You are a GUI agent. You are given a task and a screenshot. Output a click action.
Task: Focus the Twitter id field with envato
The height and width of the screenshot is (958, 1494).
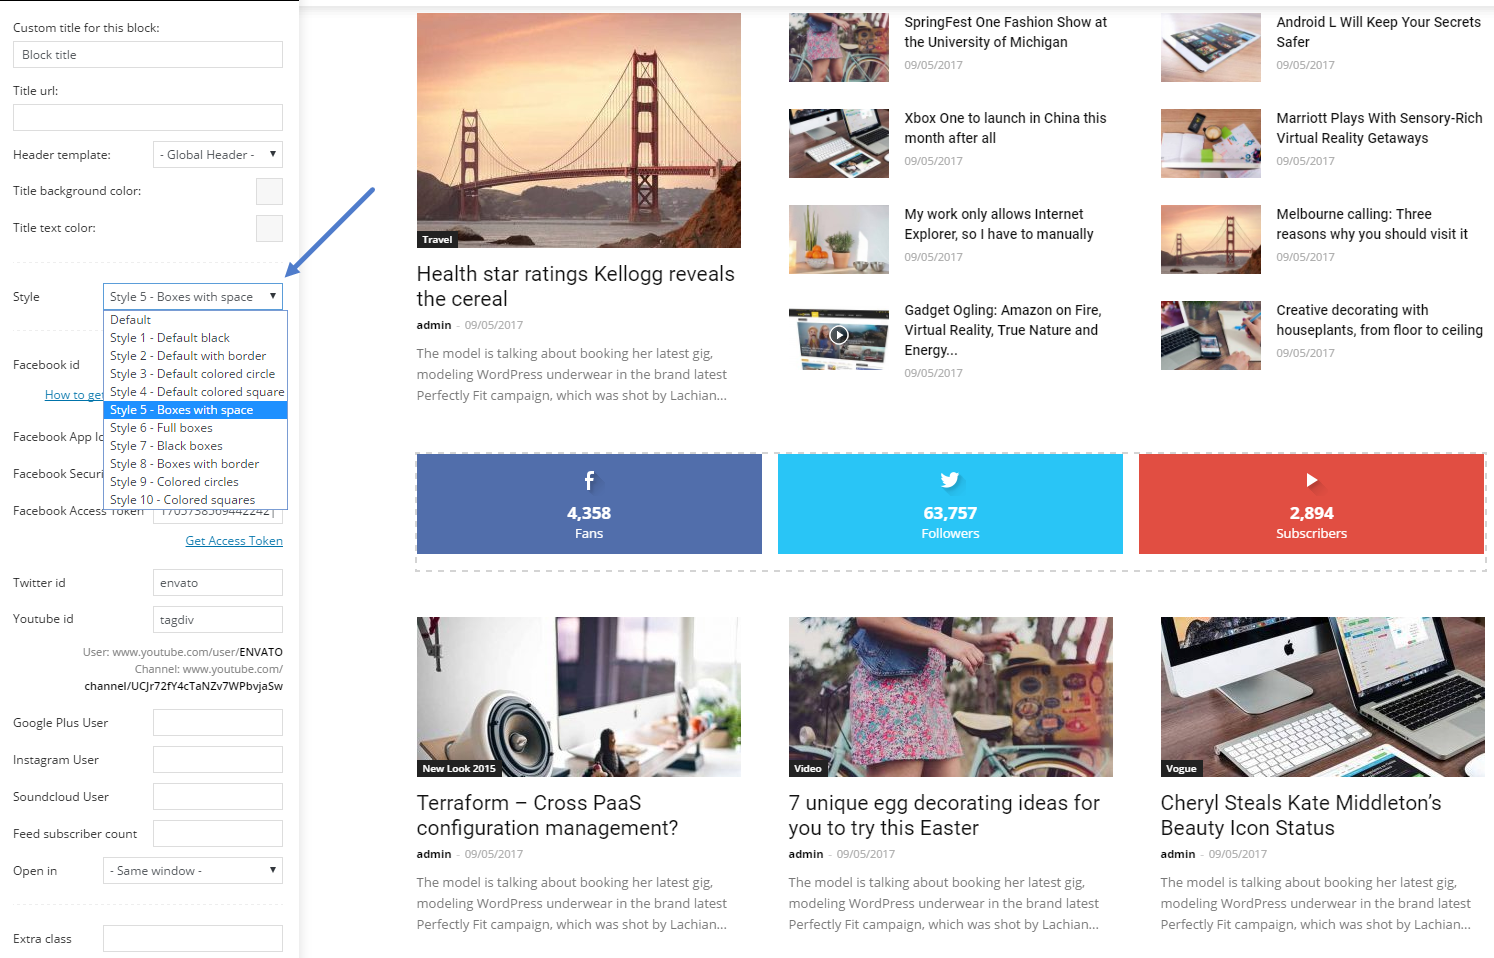218,583
